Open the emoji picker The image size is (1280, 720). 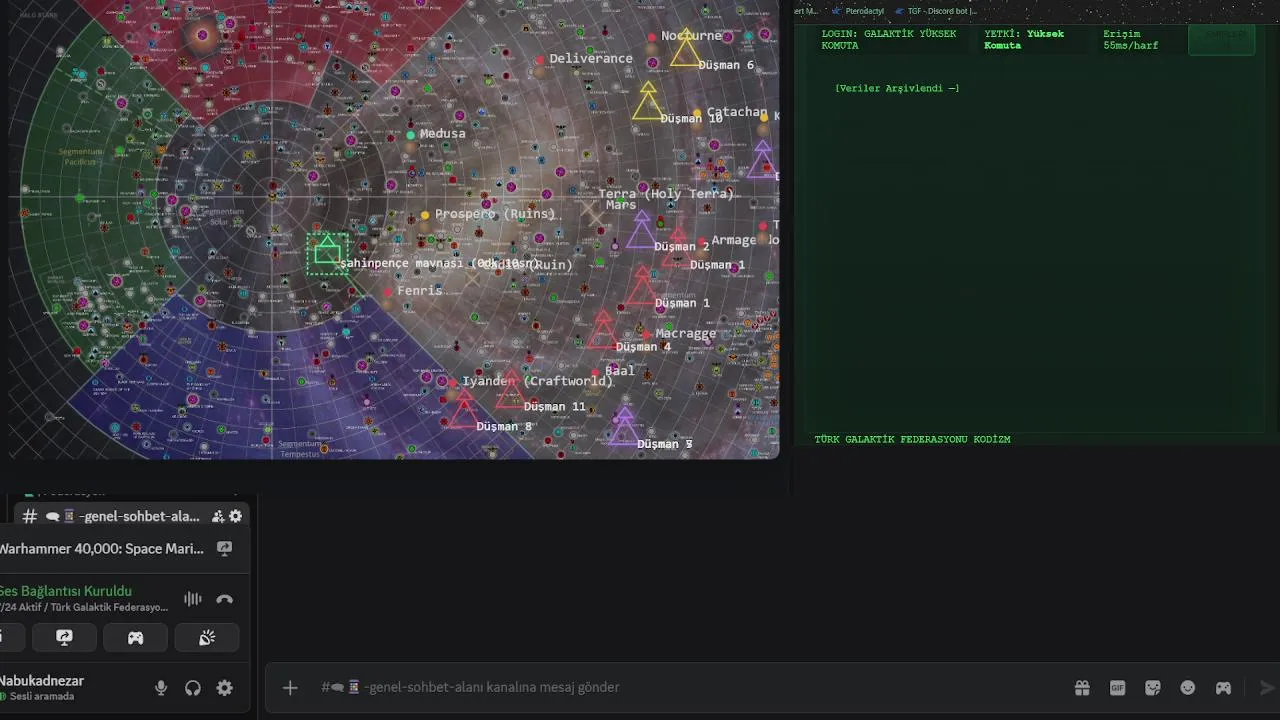(1188, 687)
